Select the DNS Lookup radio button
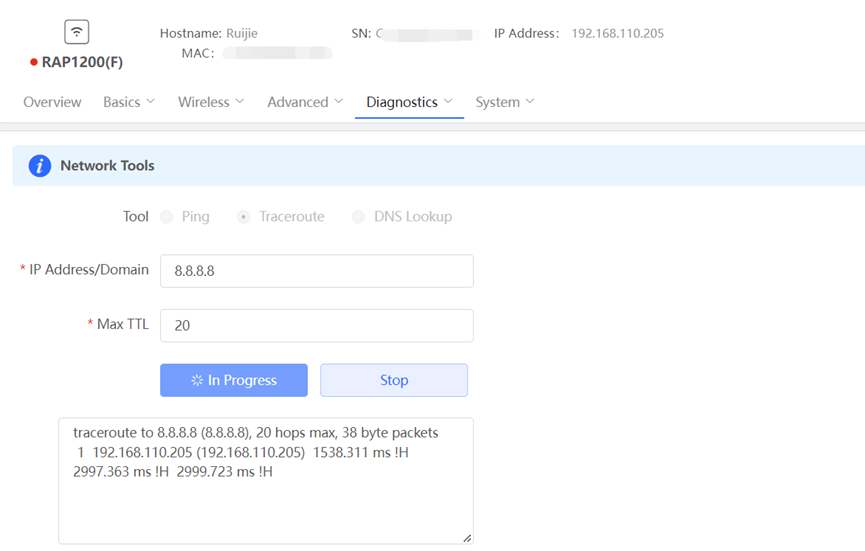The height and width of the screenshot is (551, 865). tap(358, 217)
